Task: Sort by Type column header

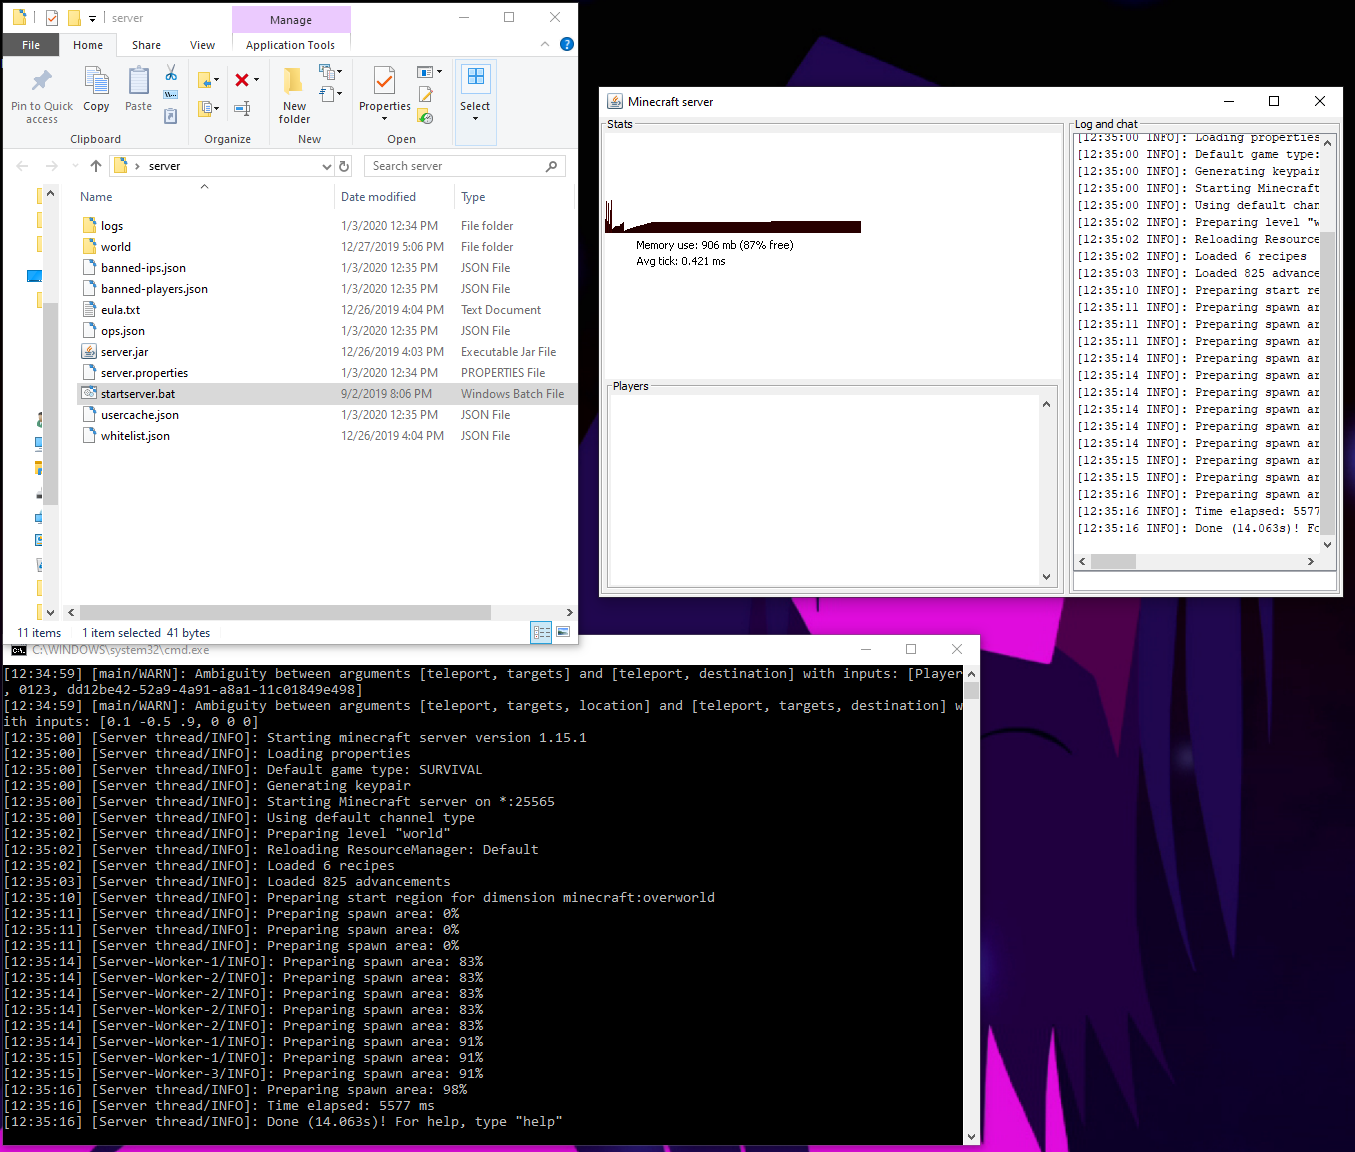Action: [515, 197]
